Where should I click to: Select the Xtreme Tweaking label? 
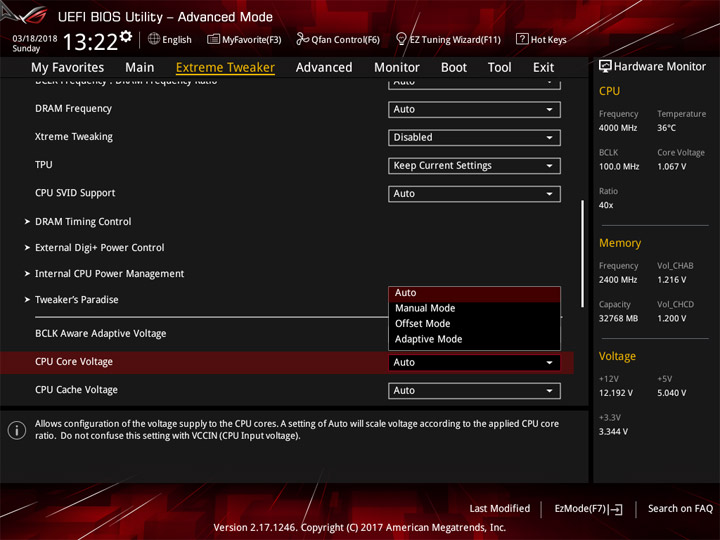coord(73,136)
